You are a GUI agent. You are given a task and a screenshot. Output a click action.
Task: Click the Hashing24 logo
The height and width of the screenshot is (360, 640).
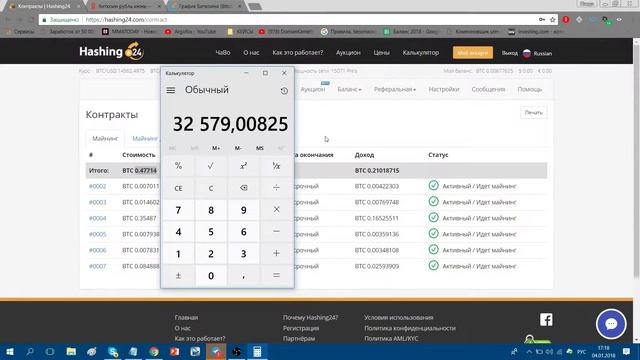pos(111,51)
